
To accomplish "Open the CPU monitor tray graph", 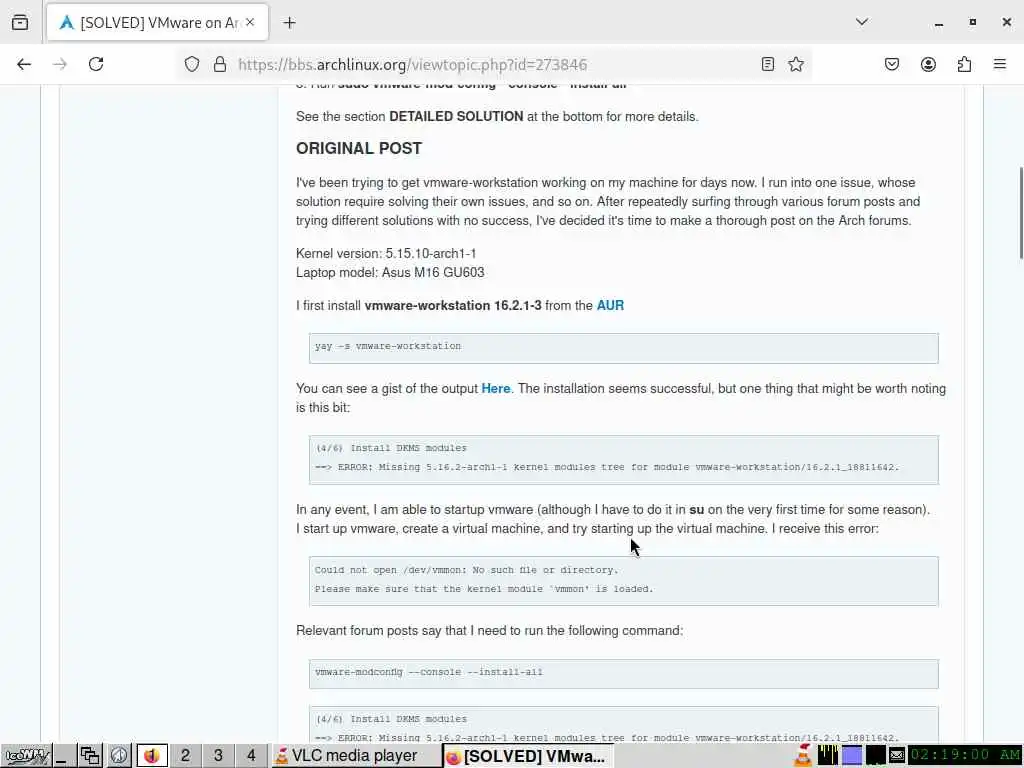I will (x=828, y=755).
